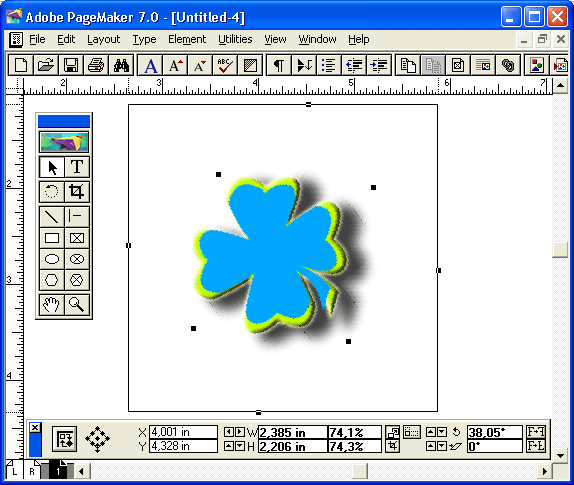Activate the Zoom magnifier tool
The width and height of the screenshot is (574, 485).
tap(77, 305)
